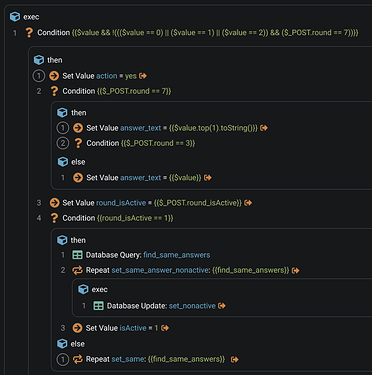Click the Repeat loop icon for set_same_answer_nonactive

[x=77, y=270]
